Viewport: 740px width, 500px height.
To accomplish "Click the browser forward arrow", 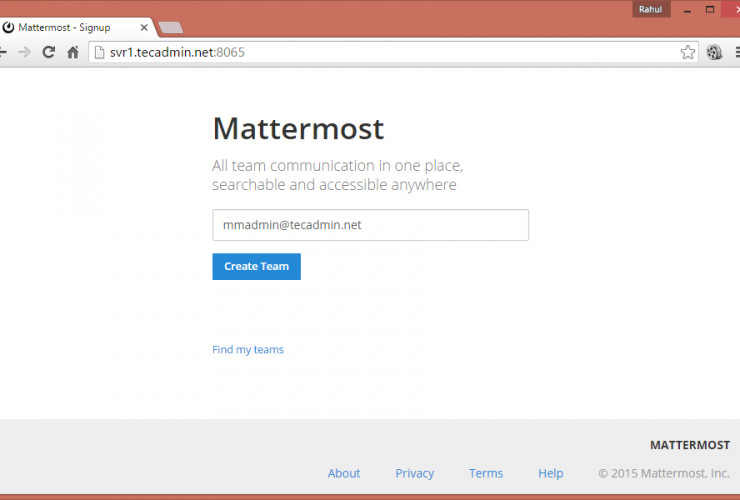I will (25, 52).
